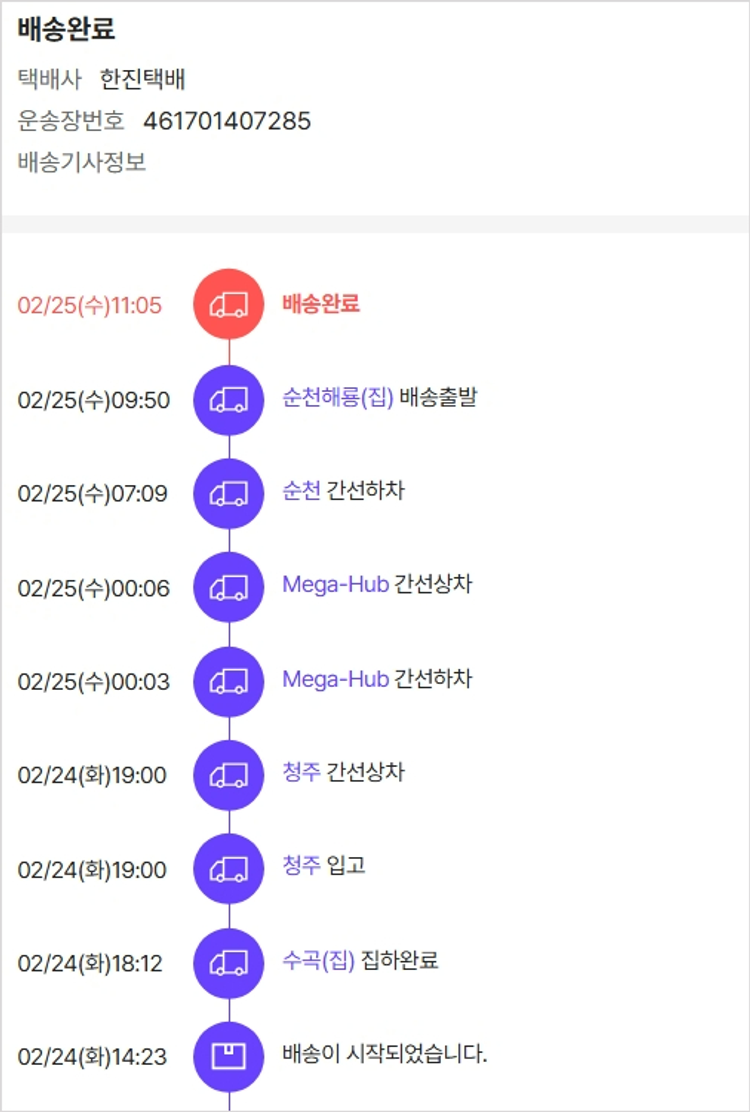The height and width of the screenshot is (1112, 750).
Task: Click Mega-Hub link in the 간선상차 row
Action: (x=335, y=585)
